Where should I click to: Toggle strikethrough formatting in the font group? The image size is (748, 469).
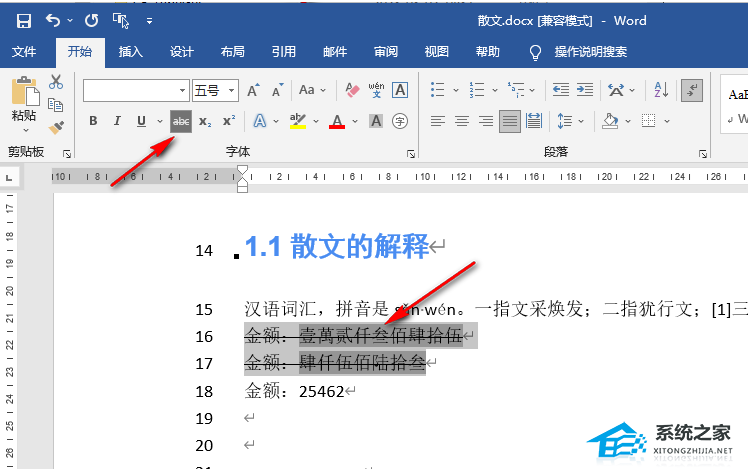(181, 121)
